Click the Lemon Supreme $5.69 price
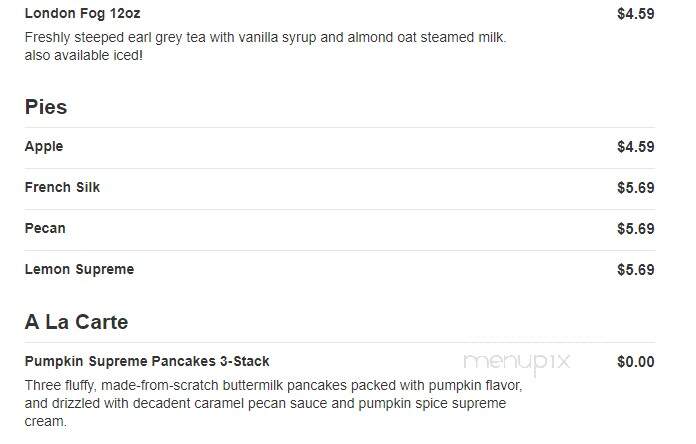This screenshot has height=444, width=696. click(x=636, y=270)
